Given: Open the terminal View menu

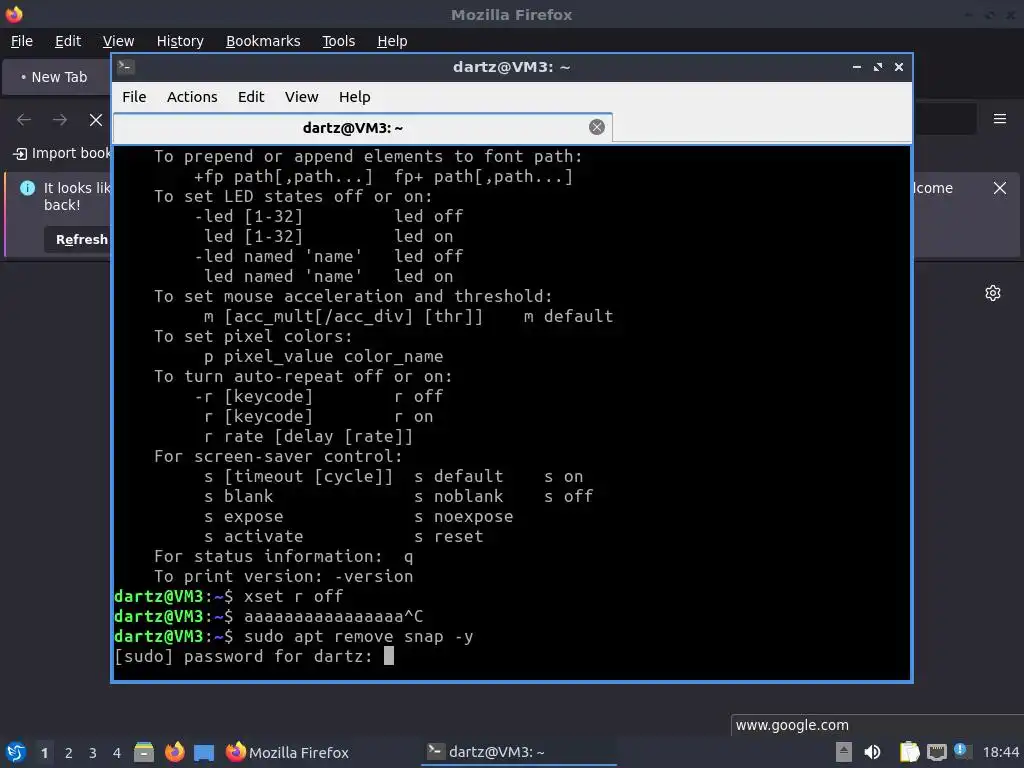Looking at the screenshot, I should click(x=301, y=97).
